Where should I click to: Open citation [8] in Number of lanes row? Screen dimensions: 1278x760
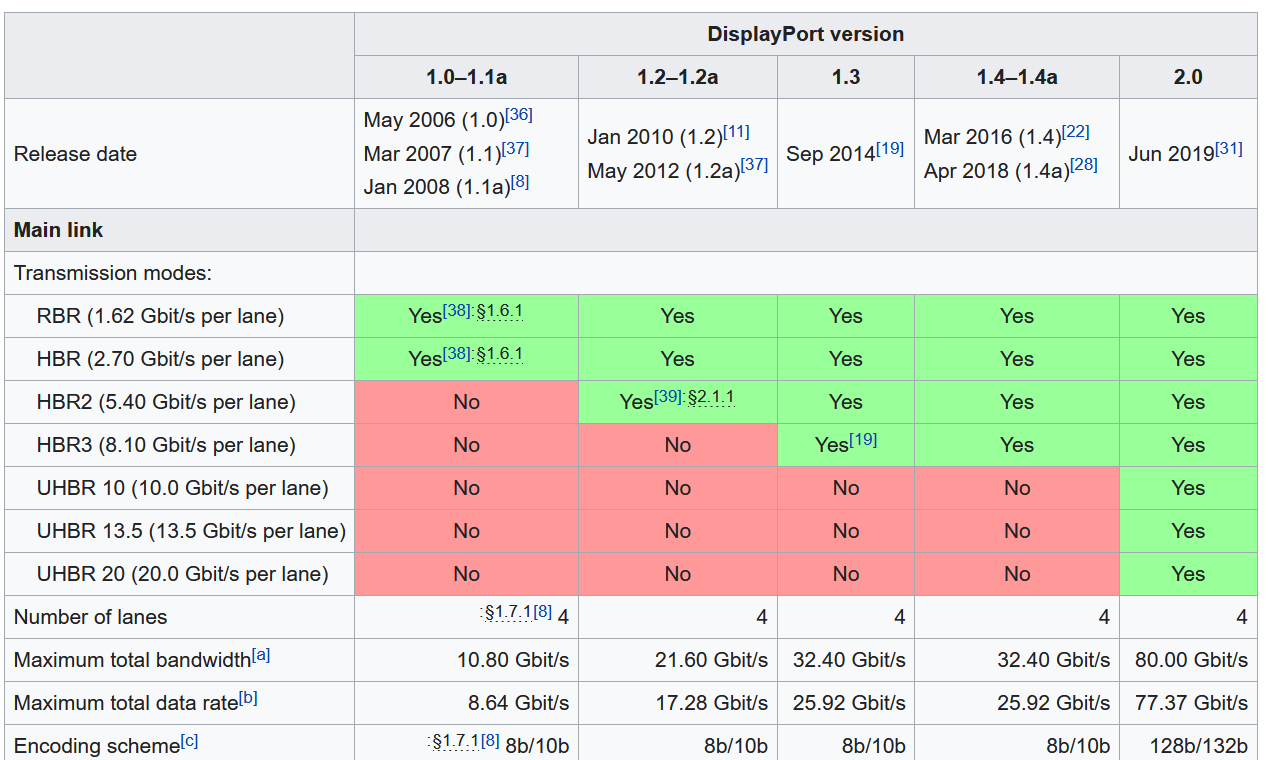(x=542, y=612)
